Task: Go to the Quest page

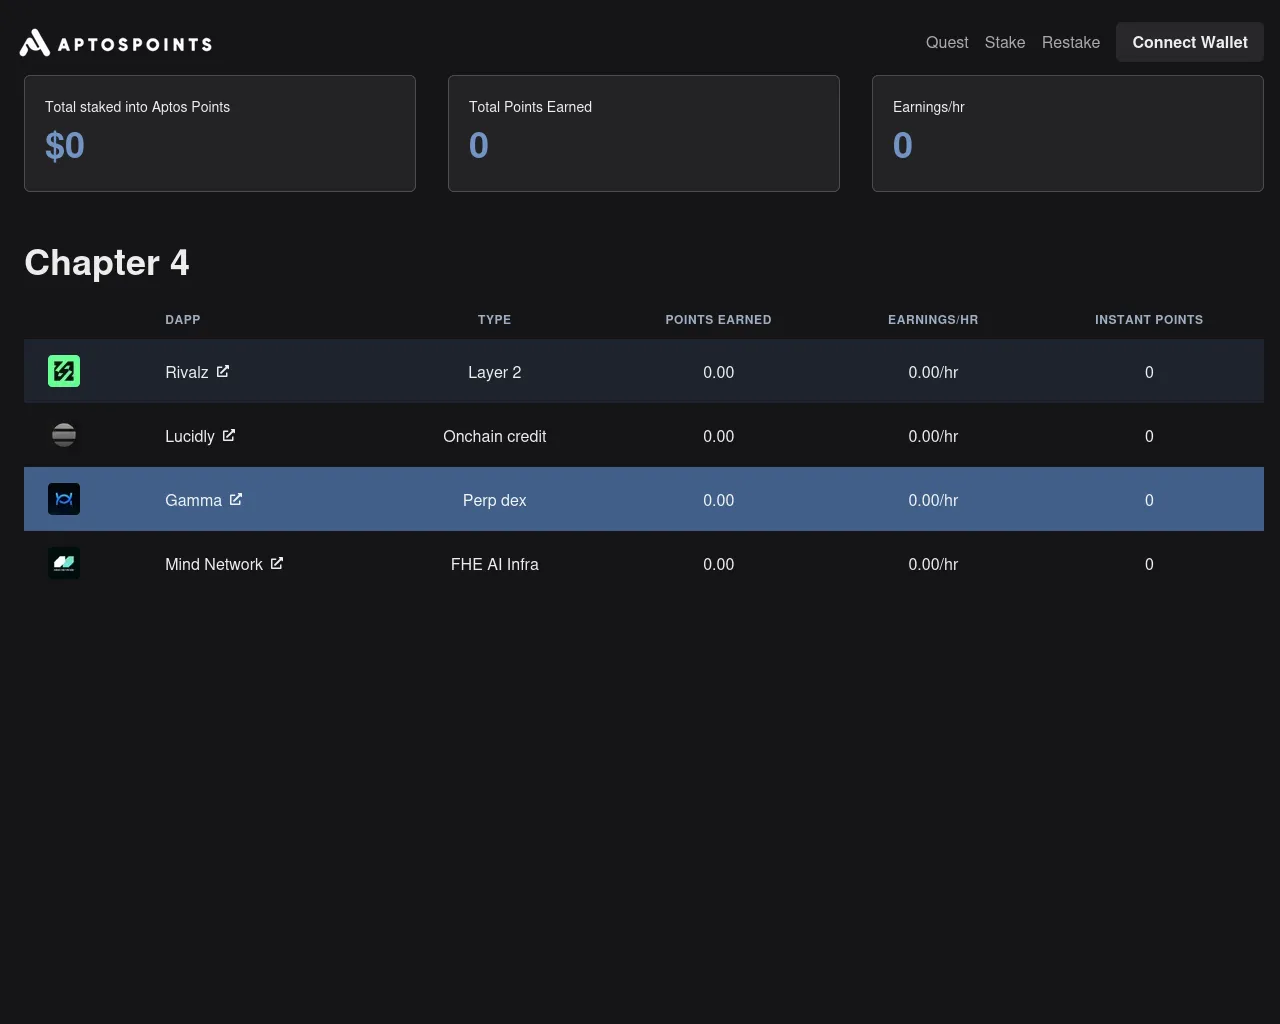Action: point(947,42)
